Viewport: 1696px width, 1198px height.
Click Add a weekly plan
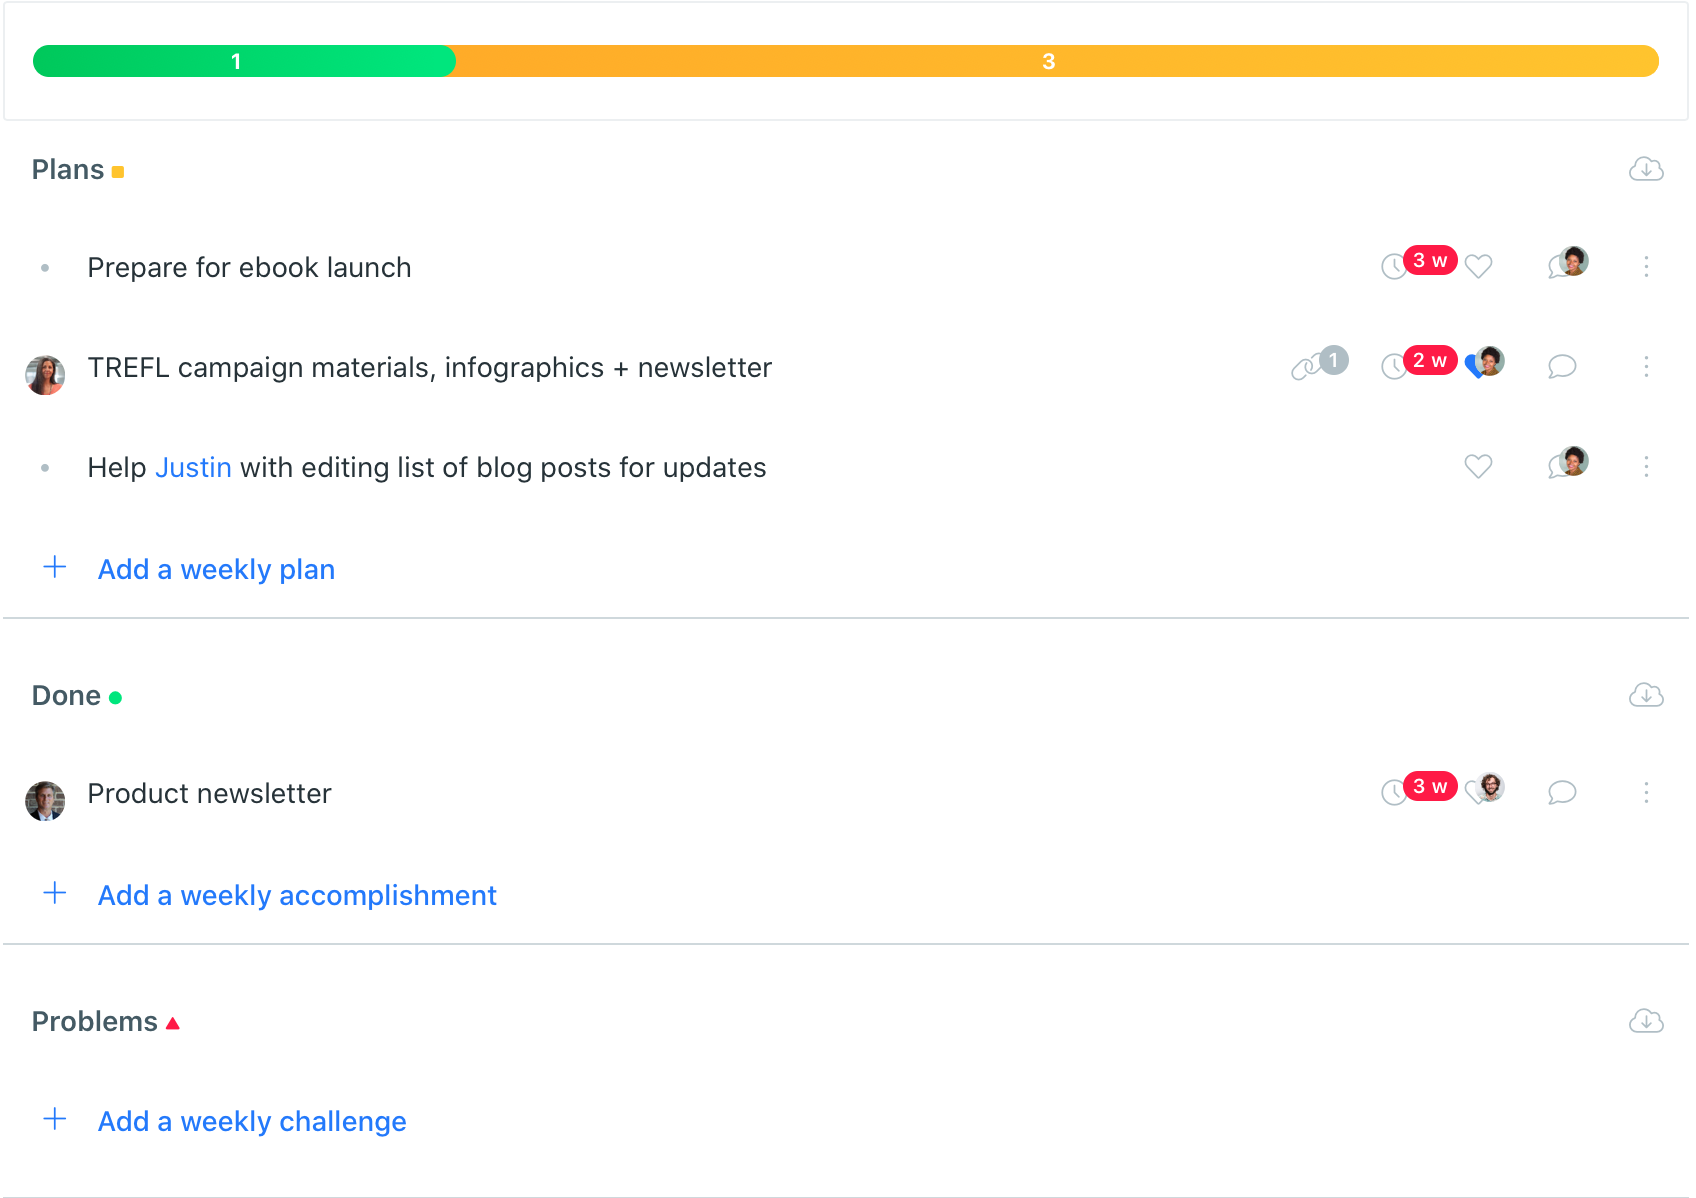(x=216, y=569)
